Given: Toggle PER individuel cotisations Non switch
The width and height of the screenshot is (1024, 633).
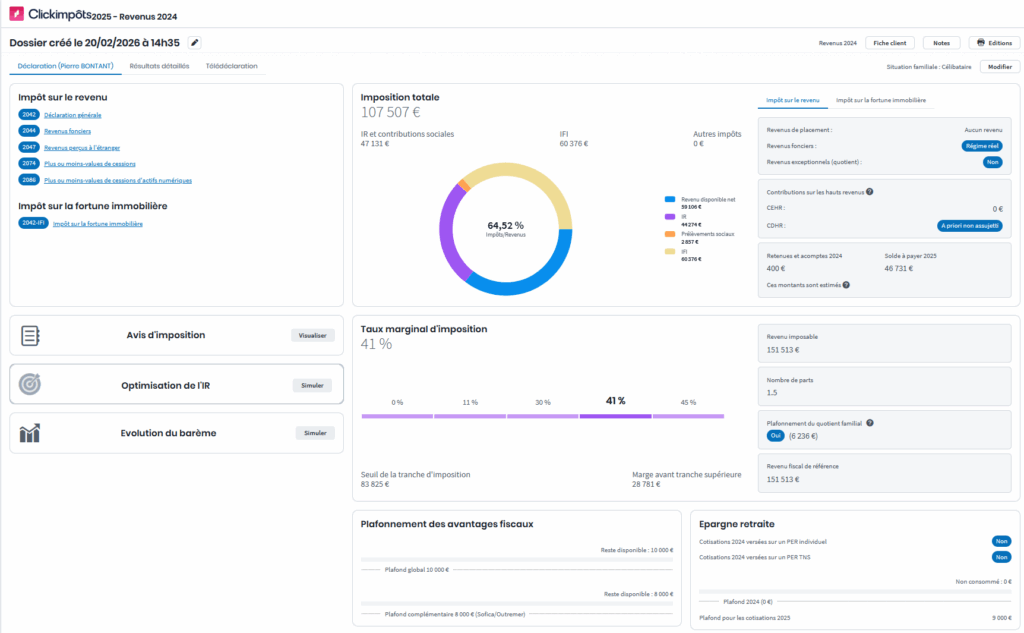Looking at the screenshot, I should tap(1001, 541).
